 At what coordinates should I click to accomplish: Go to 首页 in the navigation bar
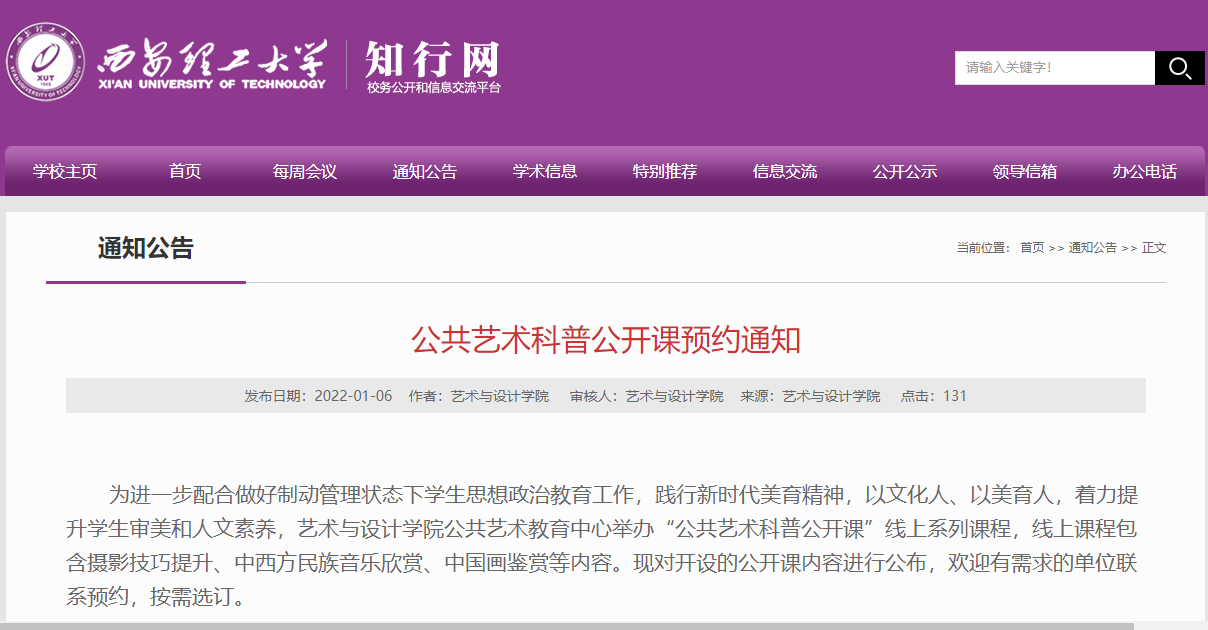pyautogui.click(x=185, y=171)
